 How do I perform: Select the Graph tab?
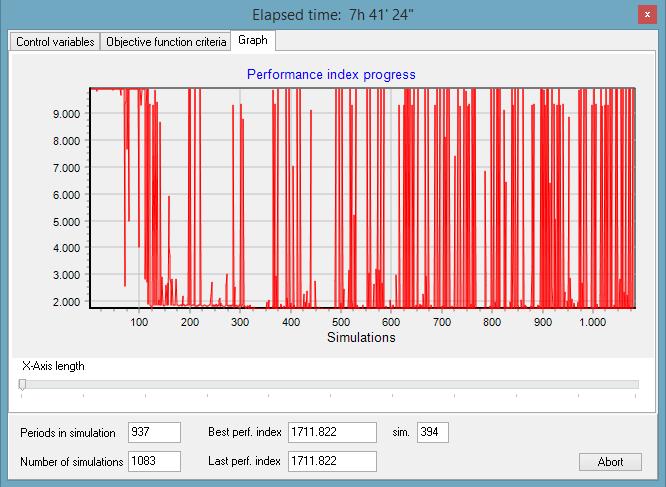[253, 40]
